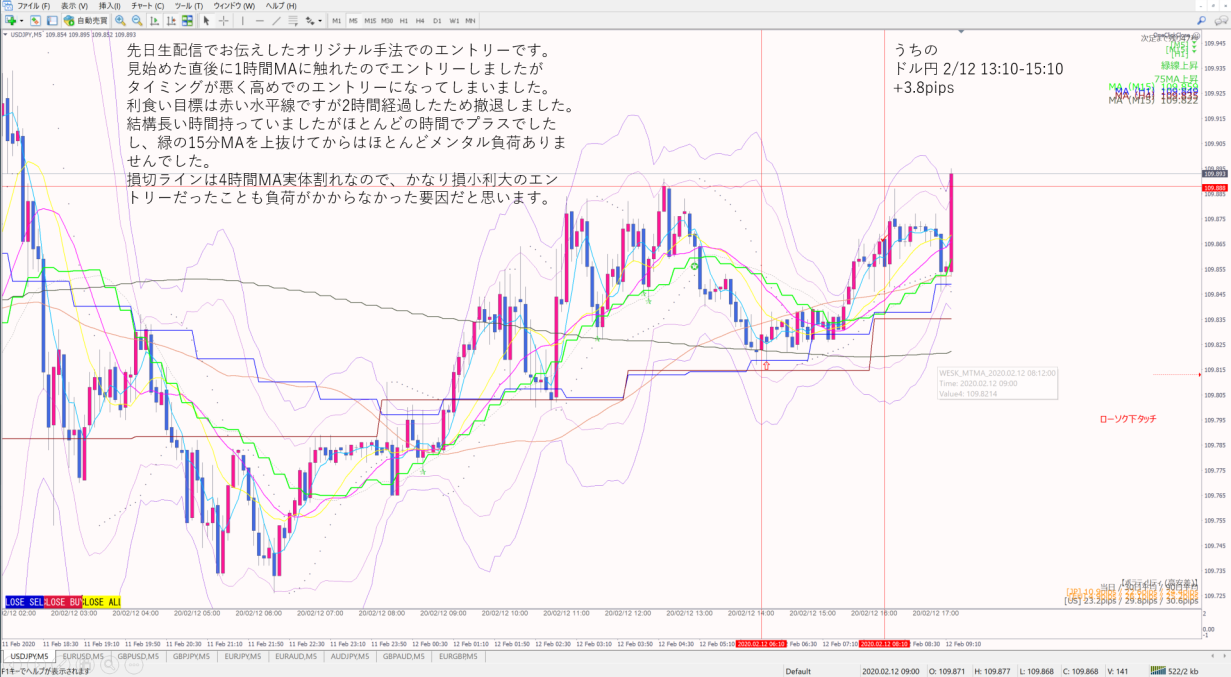
Task: Select the trendline drawing tool
Action: 276,20
